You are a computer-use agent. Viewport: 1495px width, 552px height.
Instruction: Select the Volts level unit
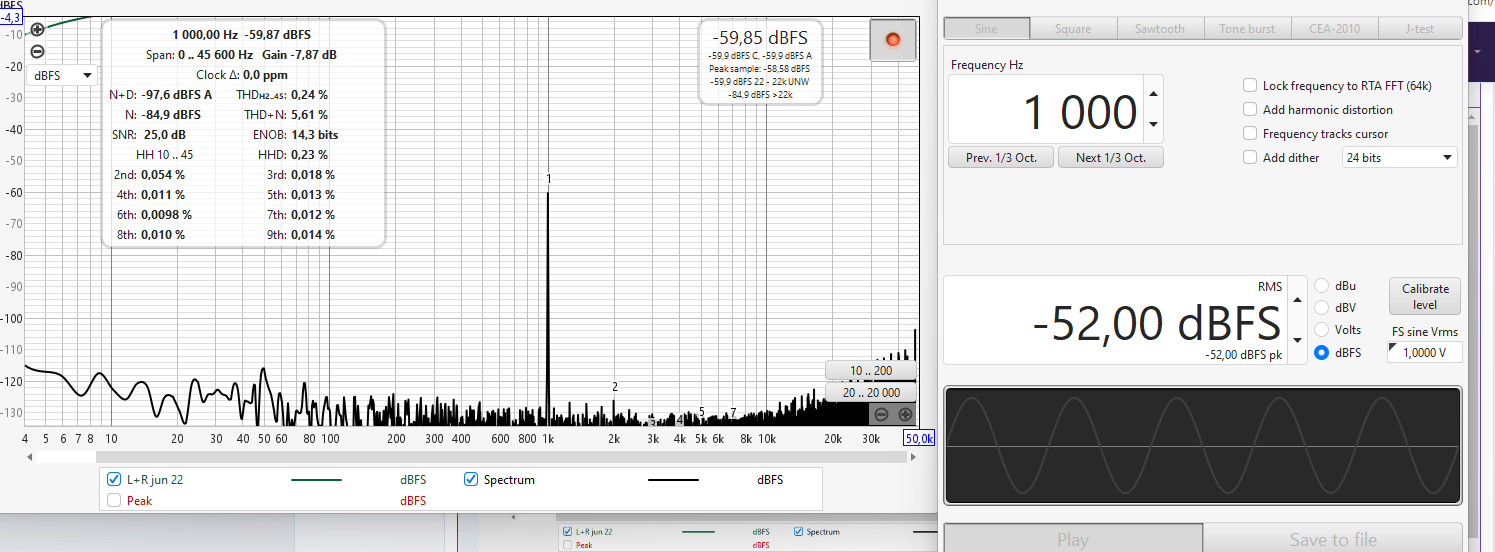tap(1321, 330)
